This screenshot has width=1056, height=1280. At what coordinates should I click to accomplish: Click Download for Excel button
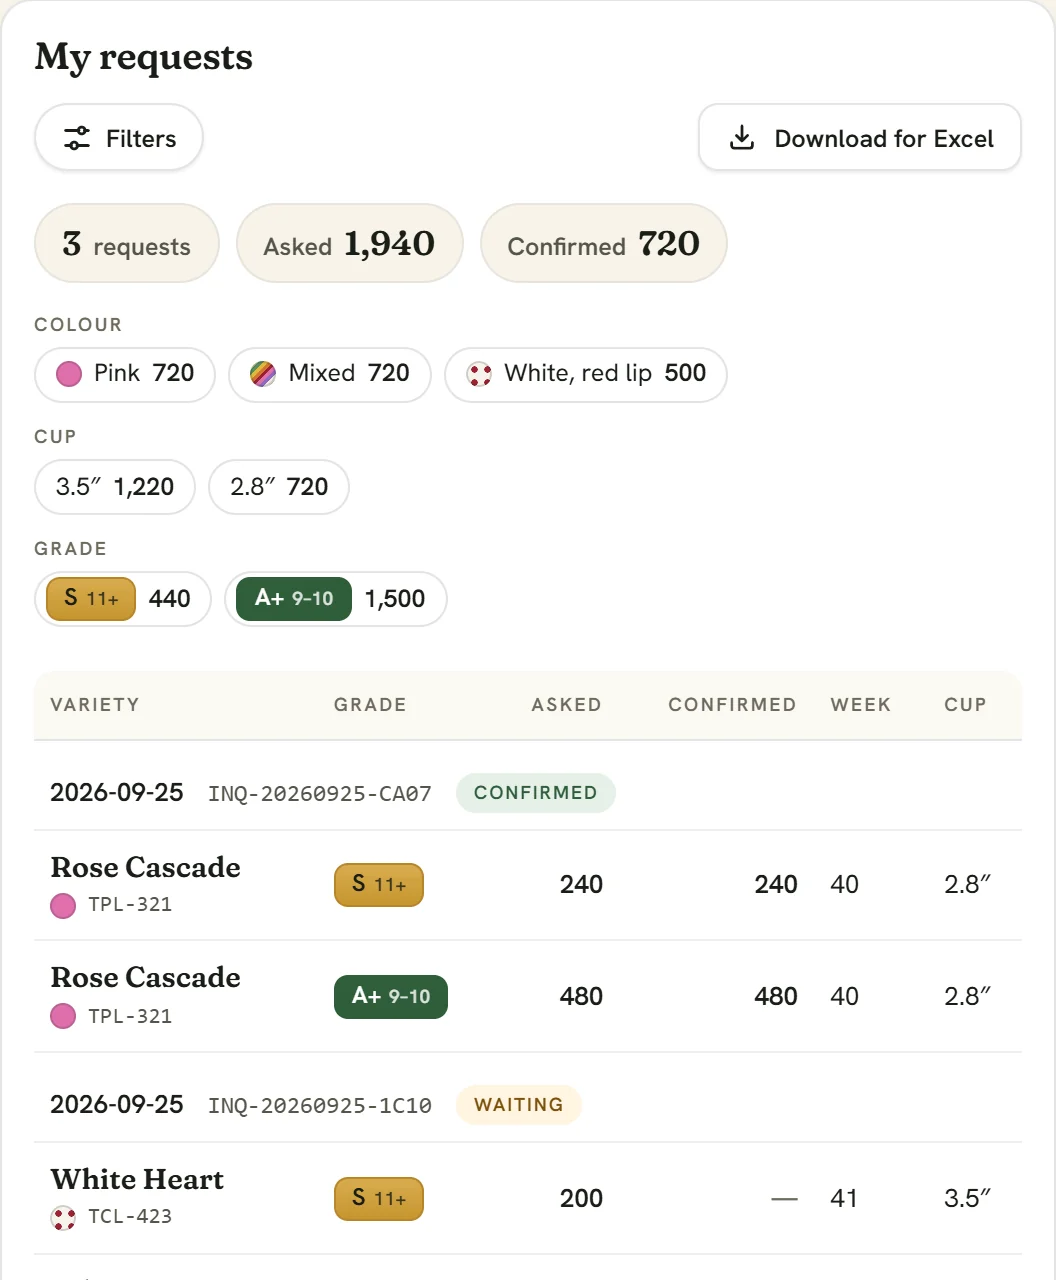point(859,138)
